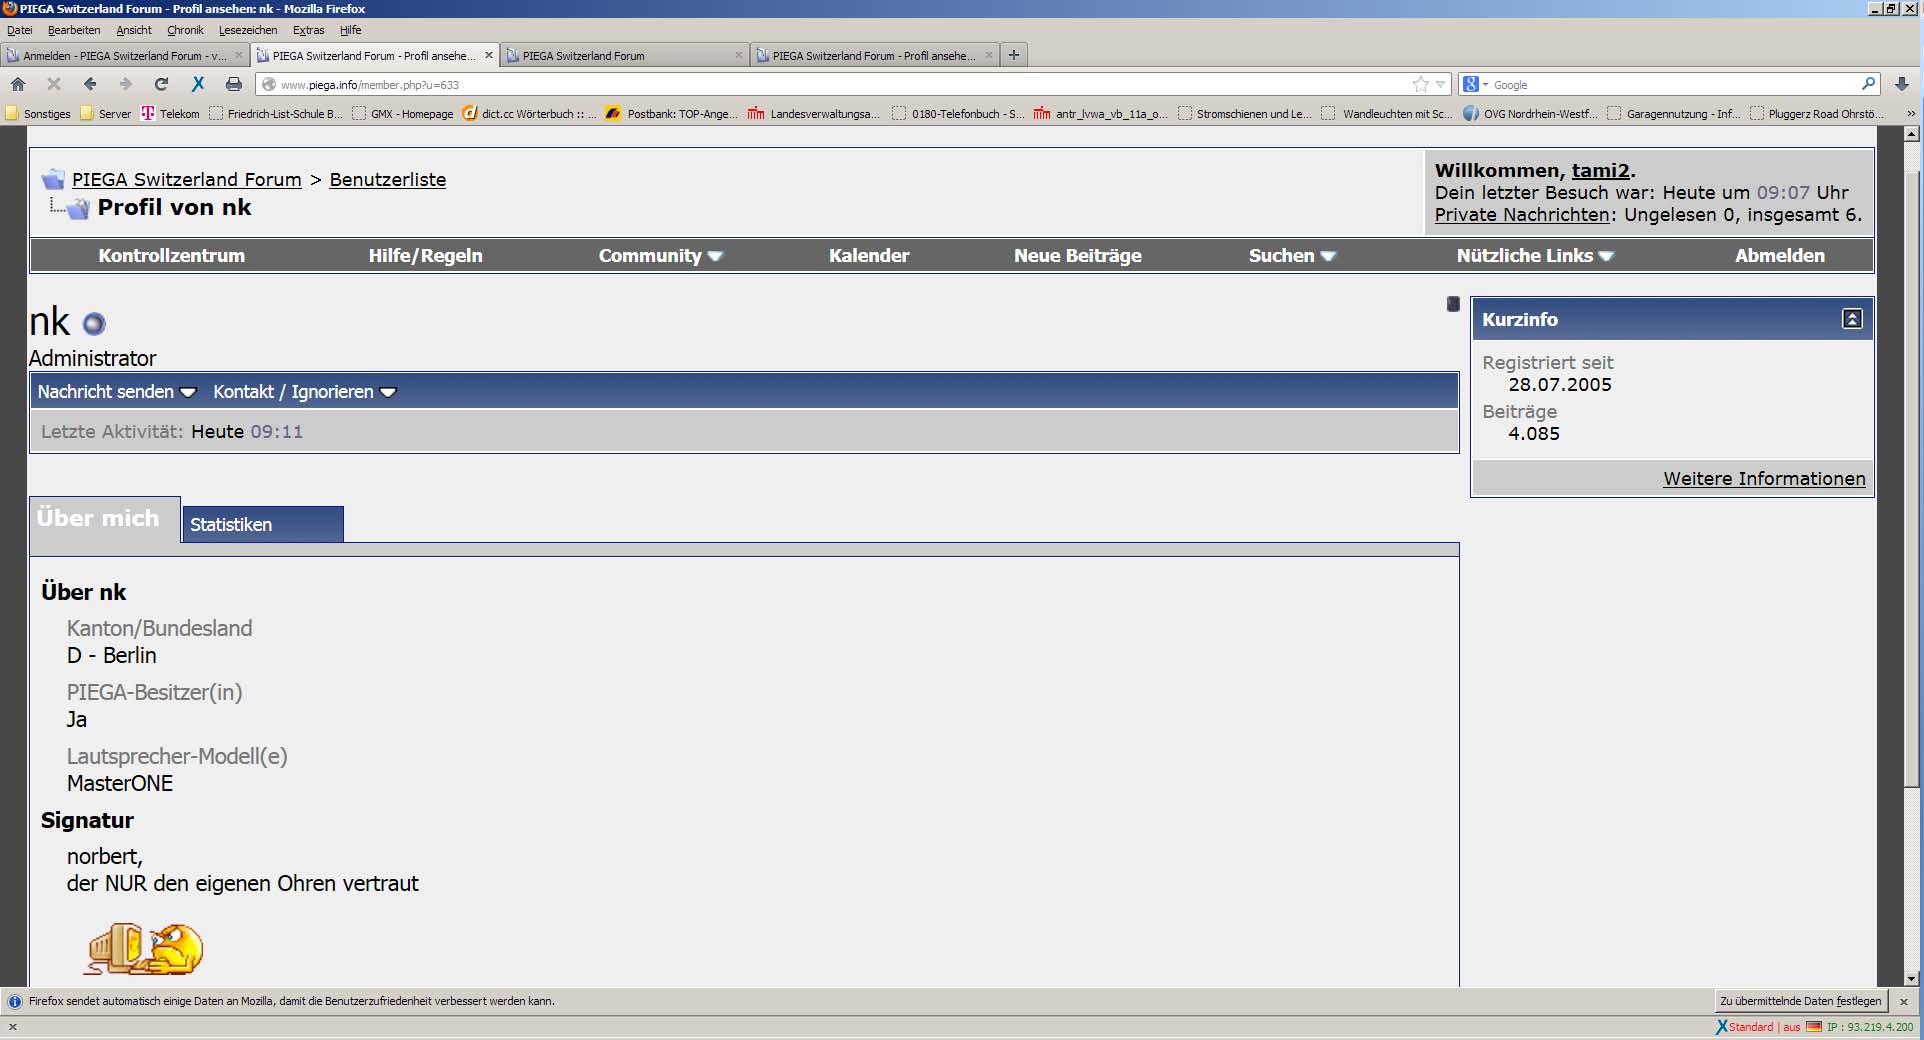
Task: Open the Nachricht senden dropdown
Action: click(x=116, y=392)
